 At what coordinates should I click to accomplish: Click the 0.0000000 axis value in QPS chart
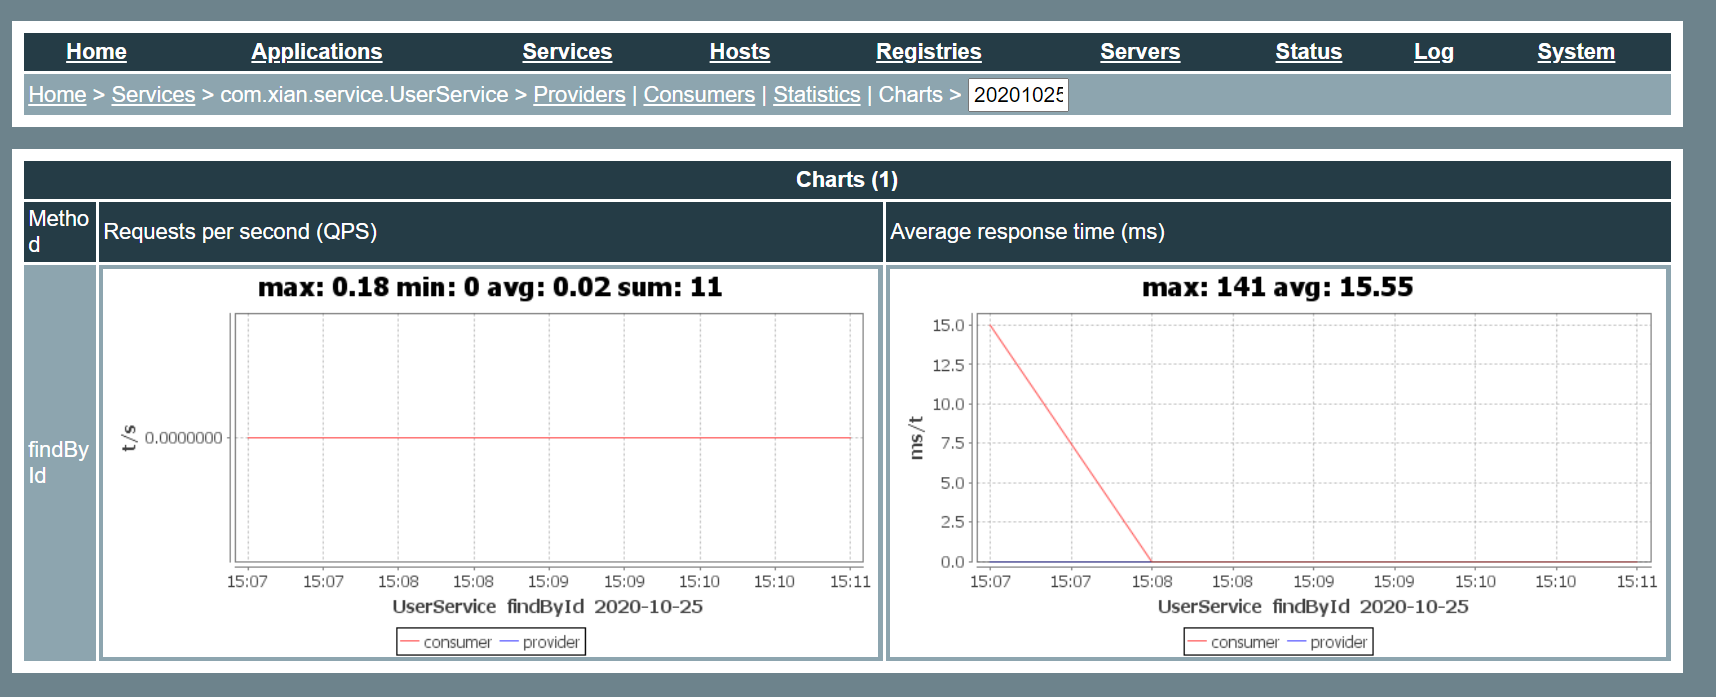pyautogui.click(x=184, y=438)
